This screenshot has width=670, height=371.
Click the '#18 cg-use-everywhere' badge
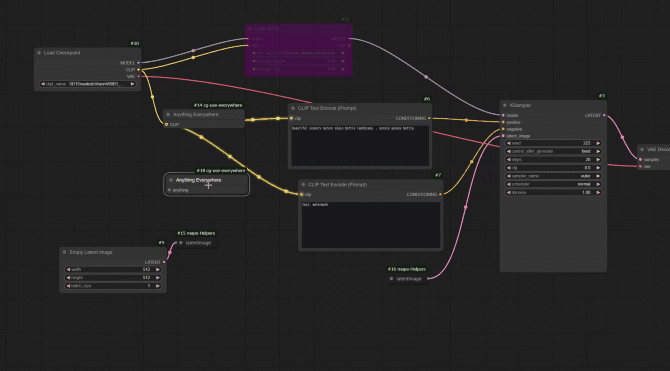tap(221, 171)
